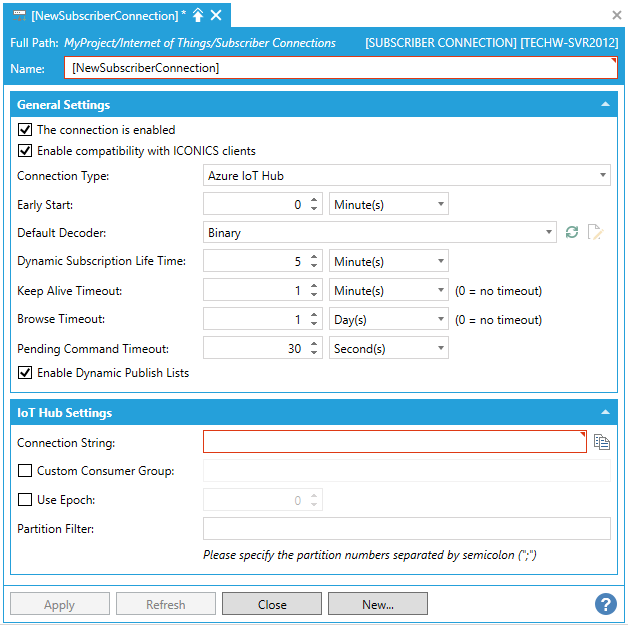Image resolution: width=628 pixels, height=626 pixels.
Task: Decrease Browse Timeout value
Action: point(314,324)
